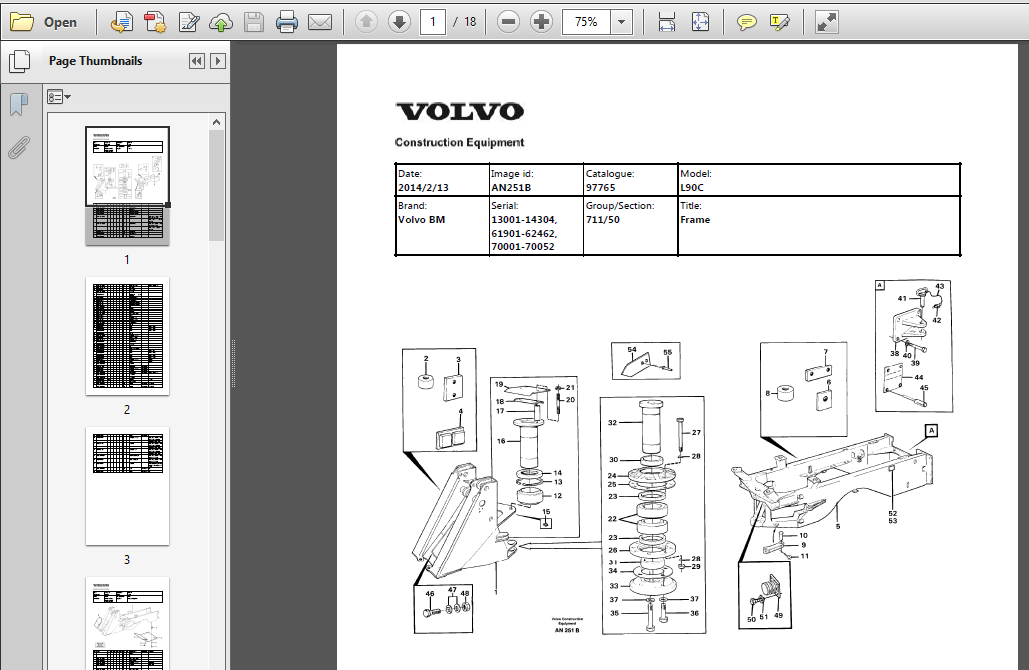1029x670 pixels.
Task: Go to next page arrow
Action: coord(399,22)
